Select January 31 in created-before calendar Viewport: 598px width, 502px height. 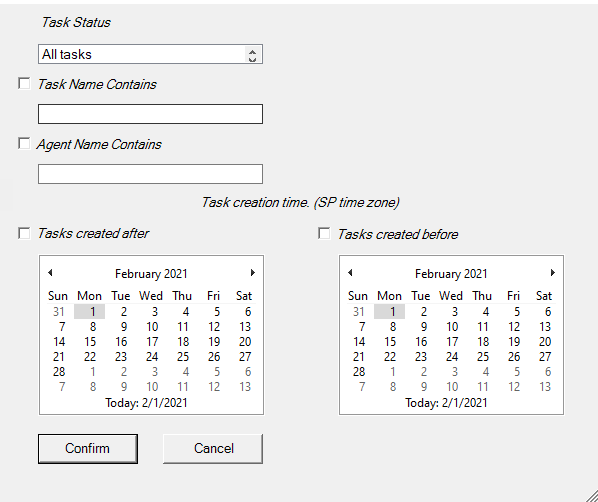tap(359, 312)
